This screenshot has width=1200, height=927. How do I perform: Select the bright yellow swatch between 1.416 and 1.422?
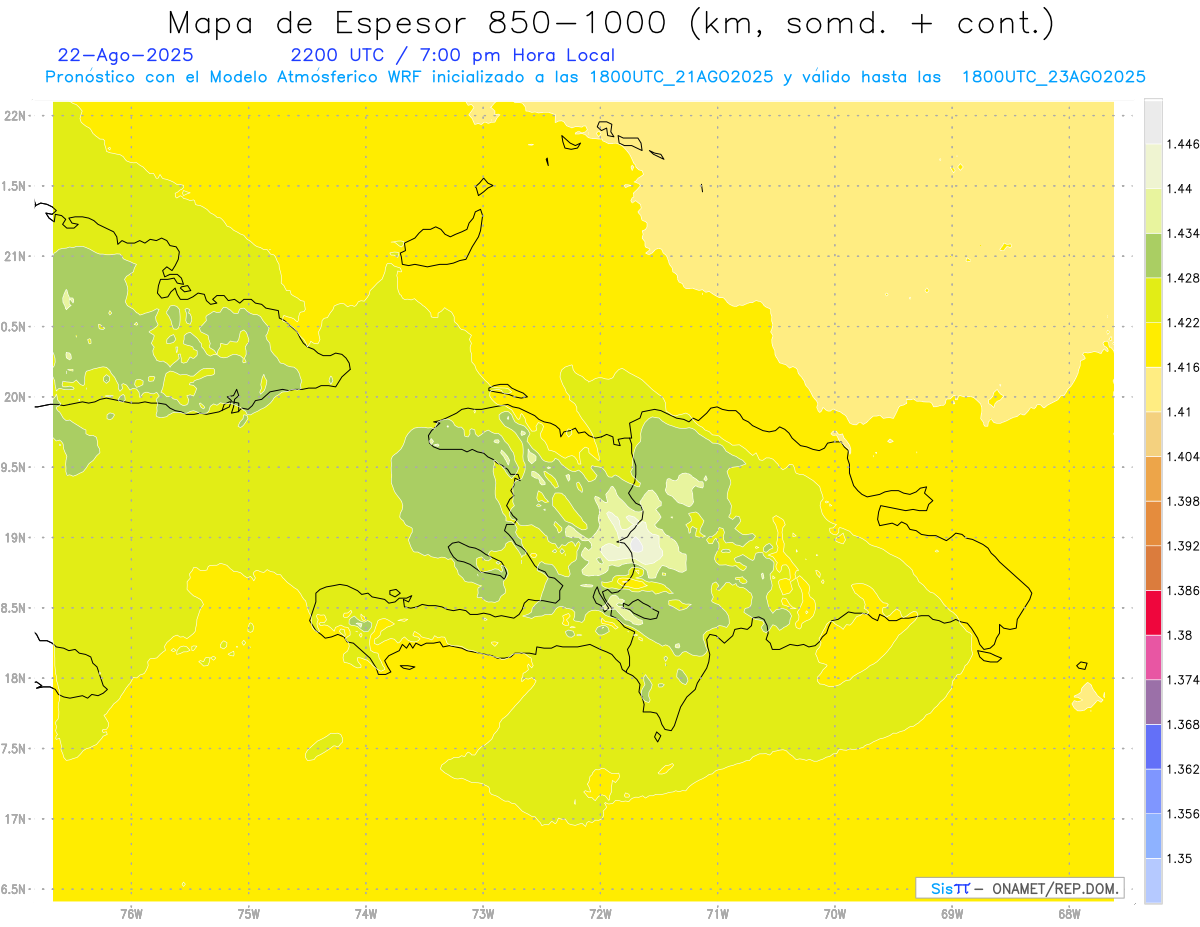point(1153,345)
